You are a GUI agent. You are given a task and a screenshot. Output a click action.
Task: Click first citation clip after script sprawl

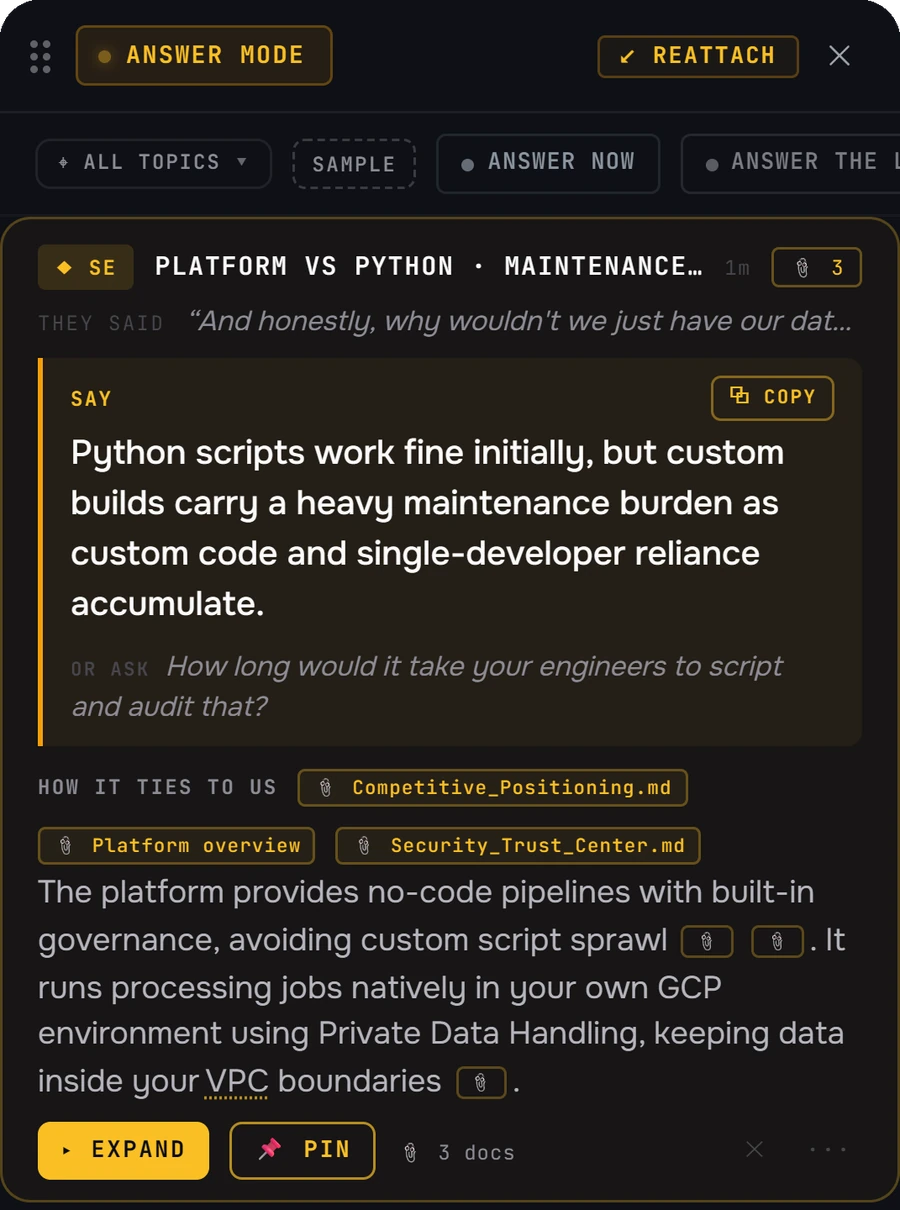pyautogui.click(x=707, y=942)
